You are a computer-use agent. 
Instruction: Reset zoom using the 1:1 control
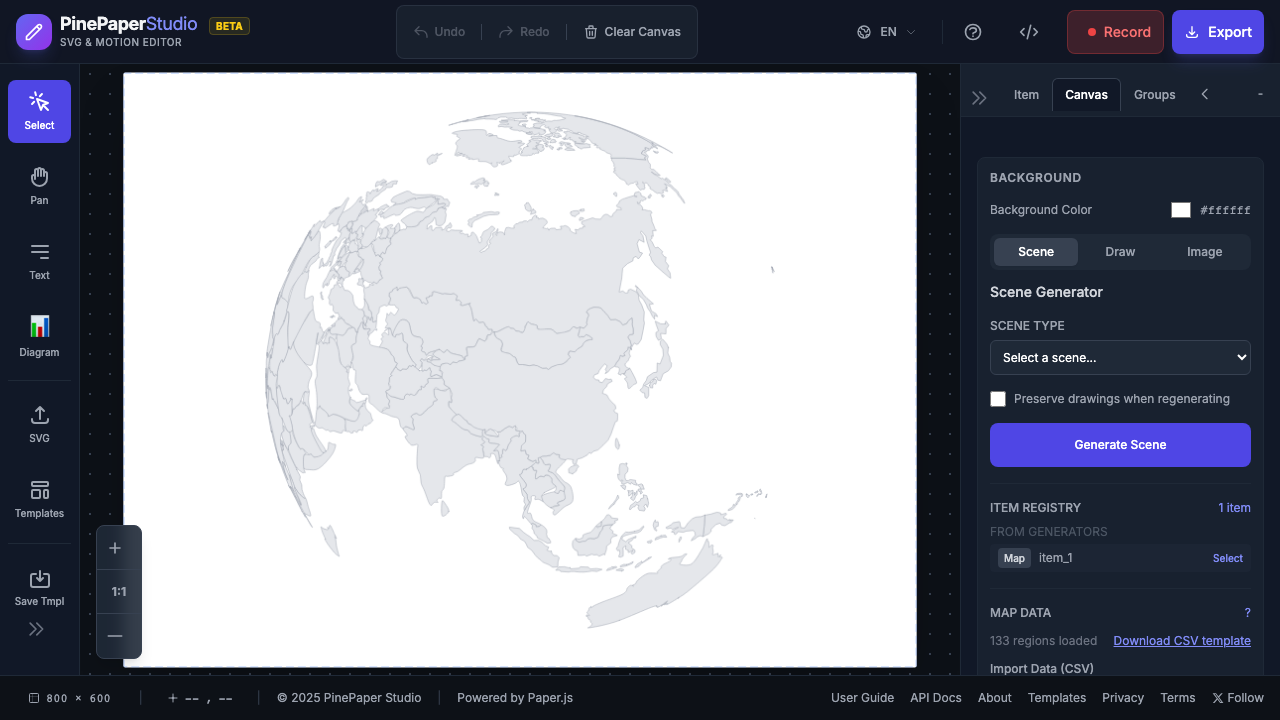118,591
